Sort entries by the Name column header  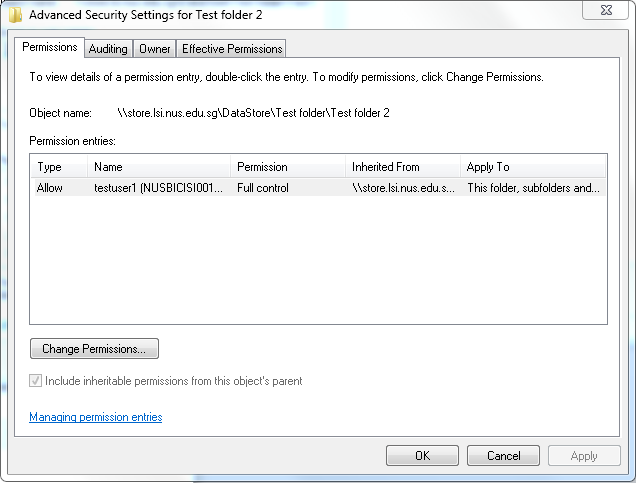159,167
